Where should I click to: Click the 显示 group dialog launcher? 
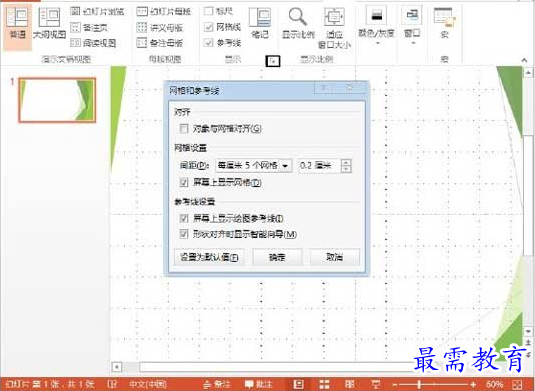point(273,61)
